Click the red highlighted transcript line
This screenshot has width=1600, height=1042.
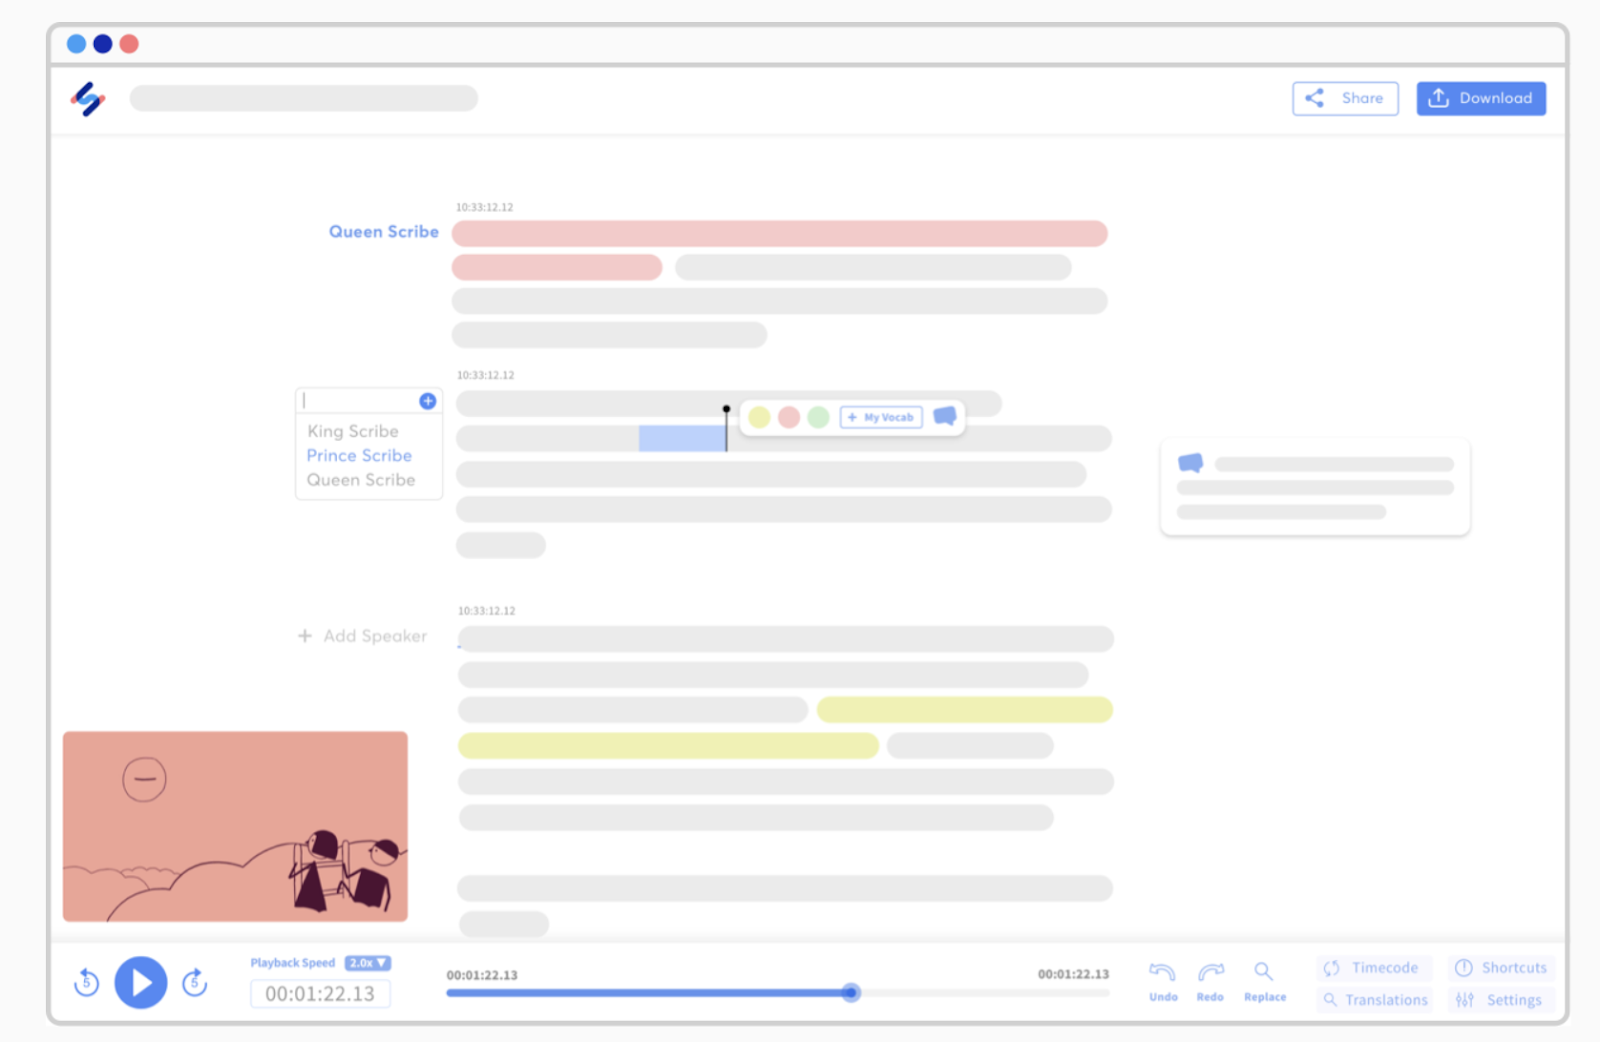779,234
